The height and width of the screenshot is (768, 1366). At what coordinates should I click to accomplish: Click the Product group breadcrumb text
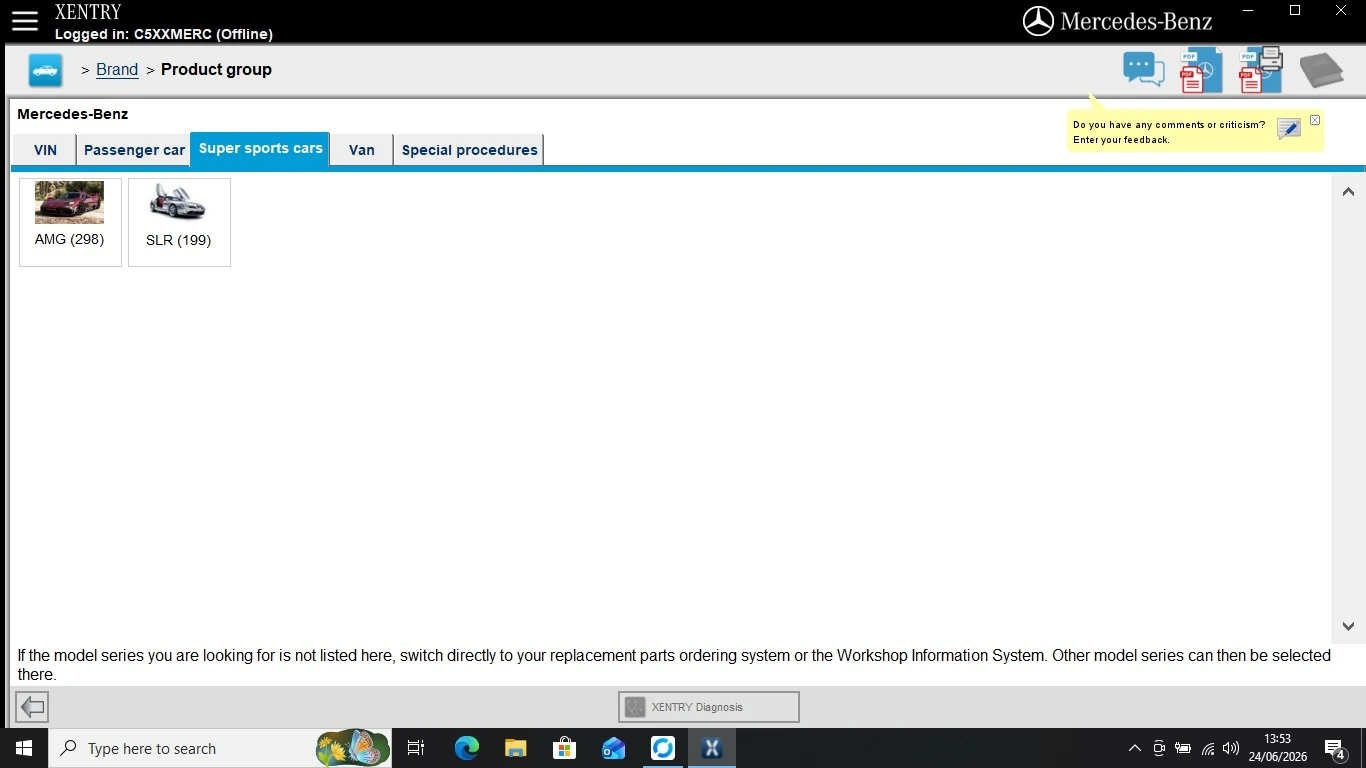click(x=216, y=70)
